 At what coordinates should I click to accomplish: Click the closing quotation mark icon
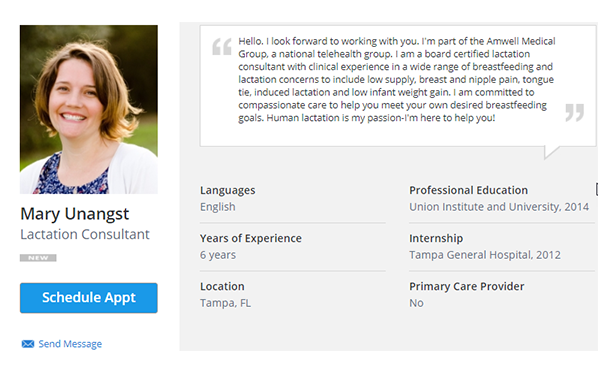point(575,113)
